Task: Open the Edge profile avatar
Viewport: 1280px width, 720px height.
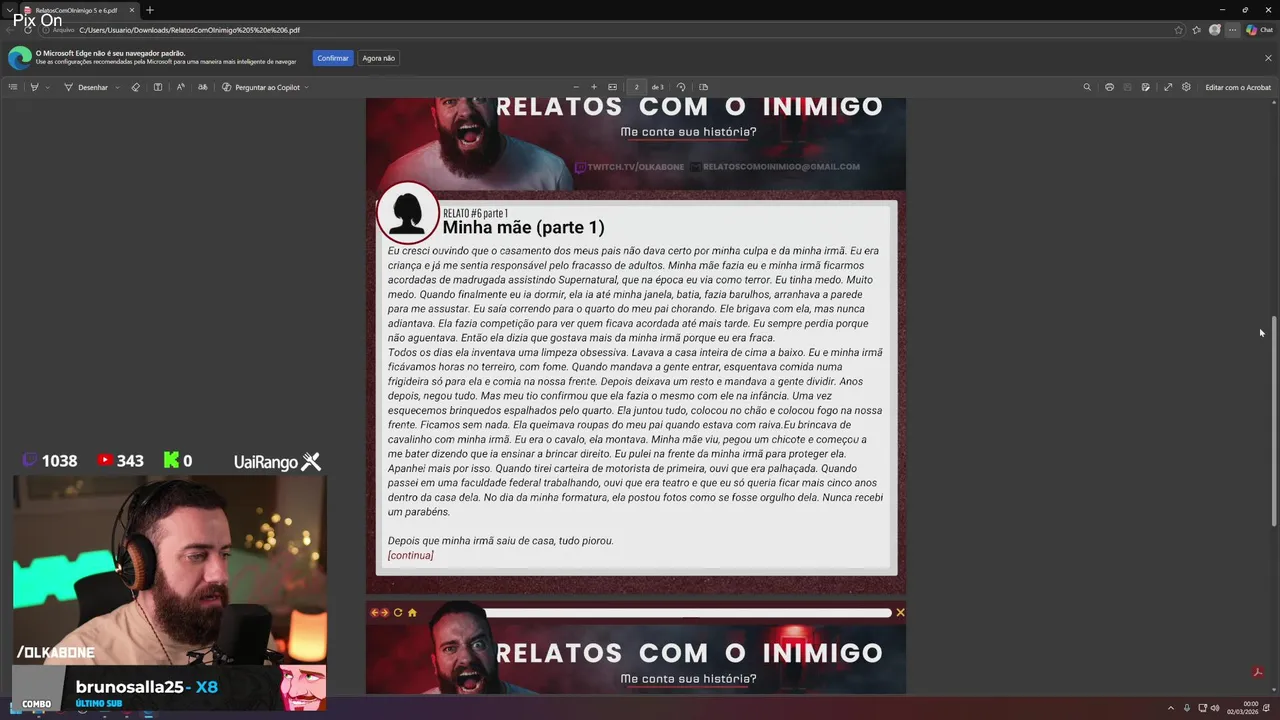Action: point(1215,30)
